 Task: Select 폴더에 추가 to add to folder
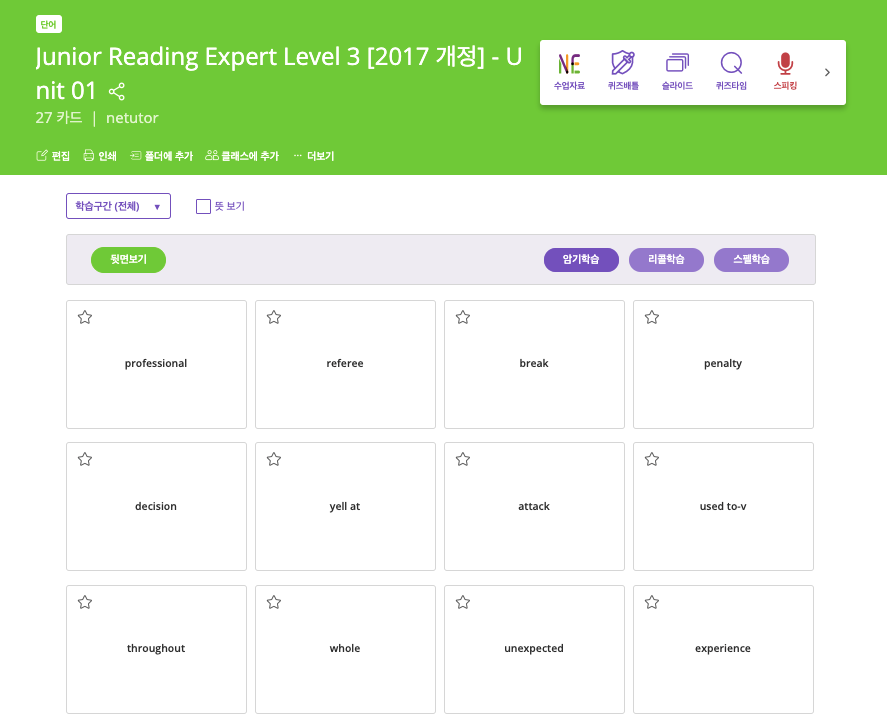tap(164, 156)
